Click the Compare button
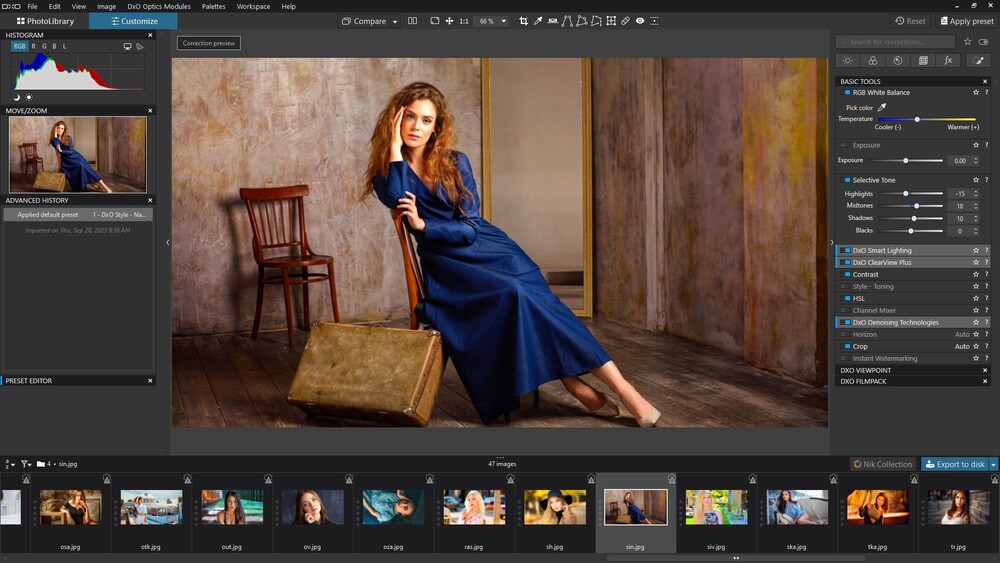 (364, 21)
